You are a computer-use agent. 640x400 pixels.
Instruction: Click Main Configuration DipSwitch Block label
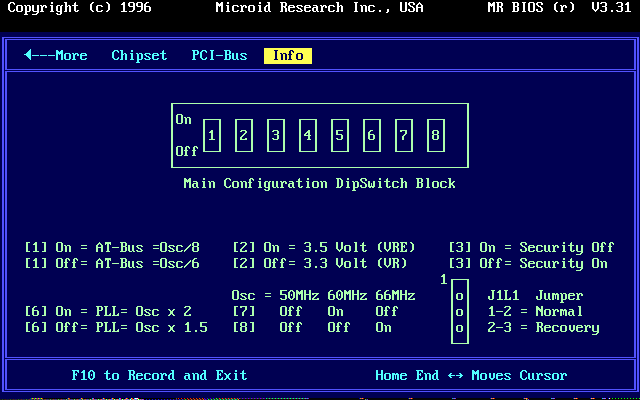(x=319, y=184)
